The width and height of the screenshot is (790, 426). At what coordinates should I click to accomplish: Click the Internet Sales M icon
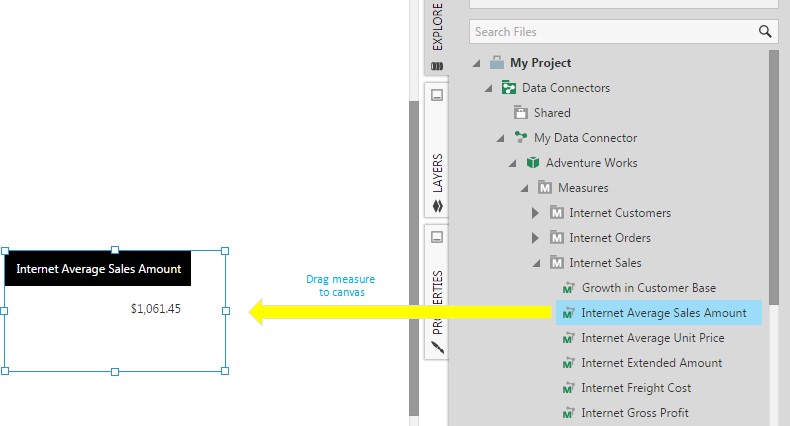(557, 262)
